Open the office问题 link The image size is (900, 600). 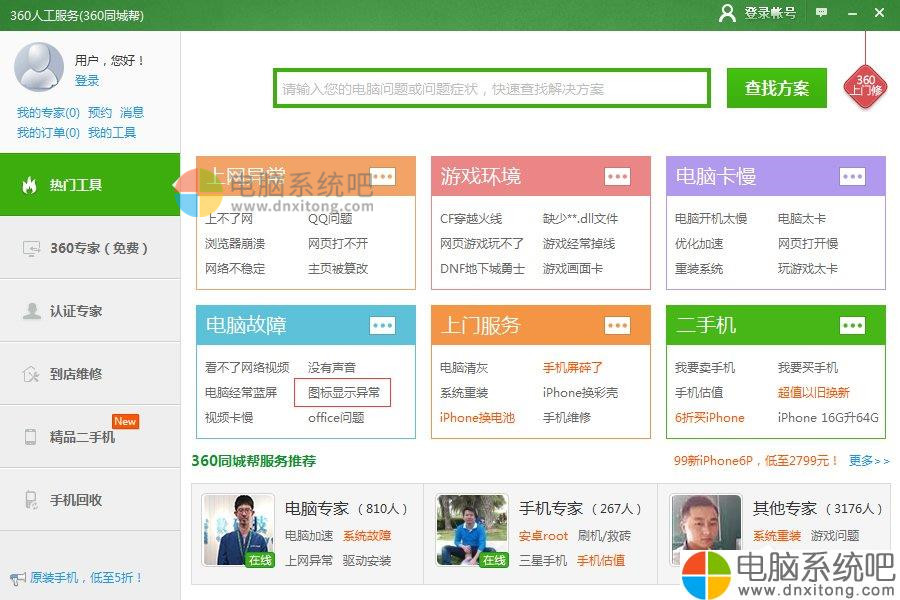[x=336, y=417]
